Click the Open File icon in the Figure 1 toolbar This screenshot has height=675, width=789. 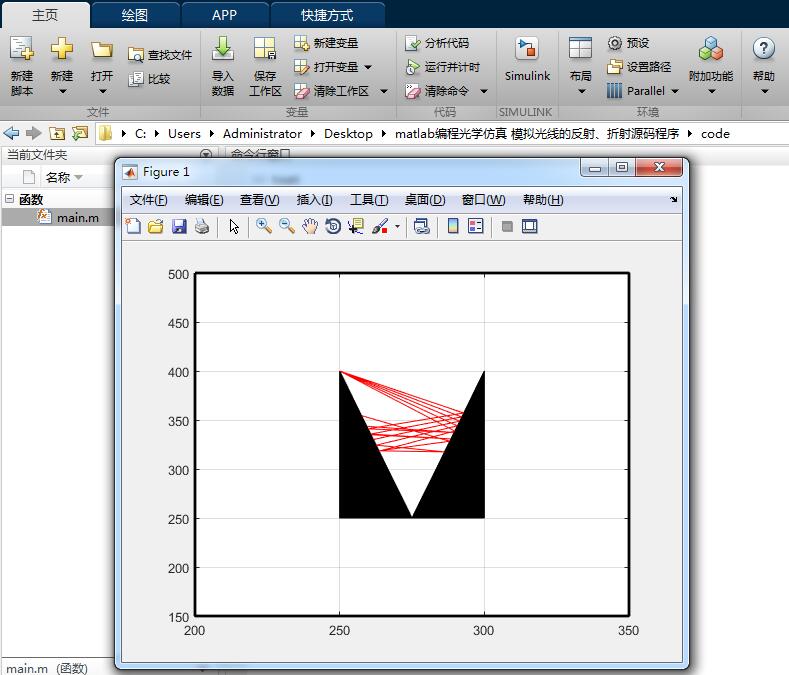point(156,226)
